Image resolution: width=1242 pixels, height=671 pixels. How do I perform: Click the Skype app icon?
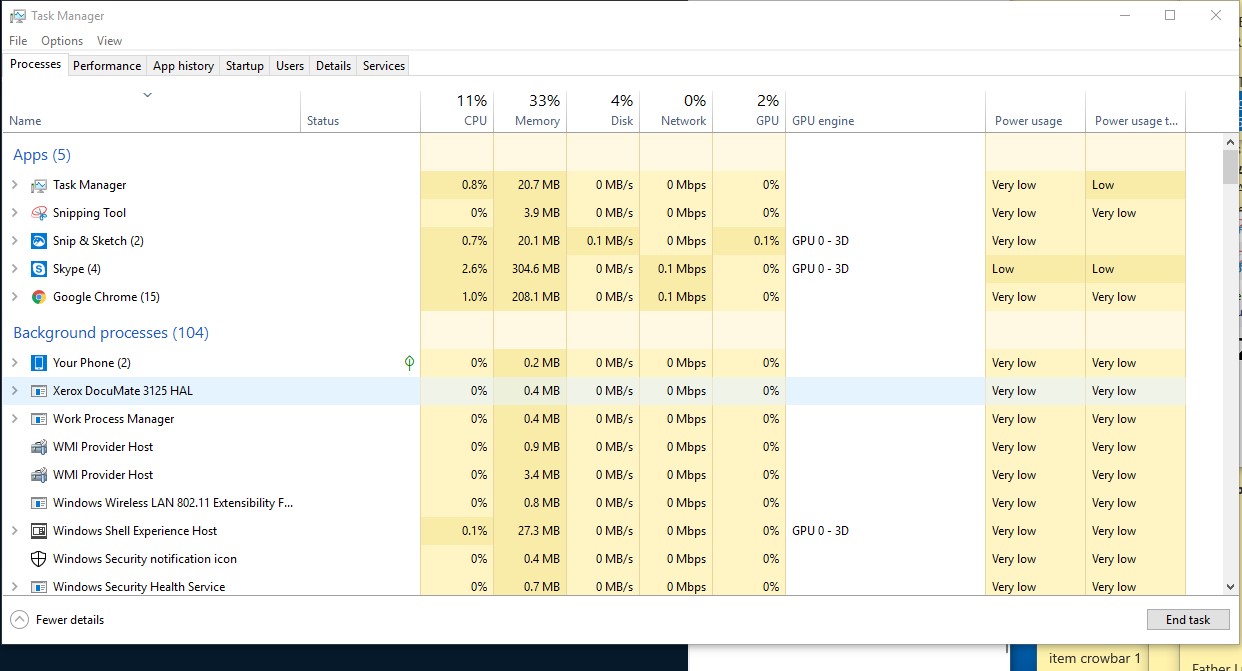39,269
